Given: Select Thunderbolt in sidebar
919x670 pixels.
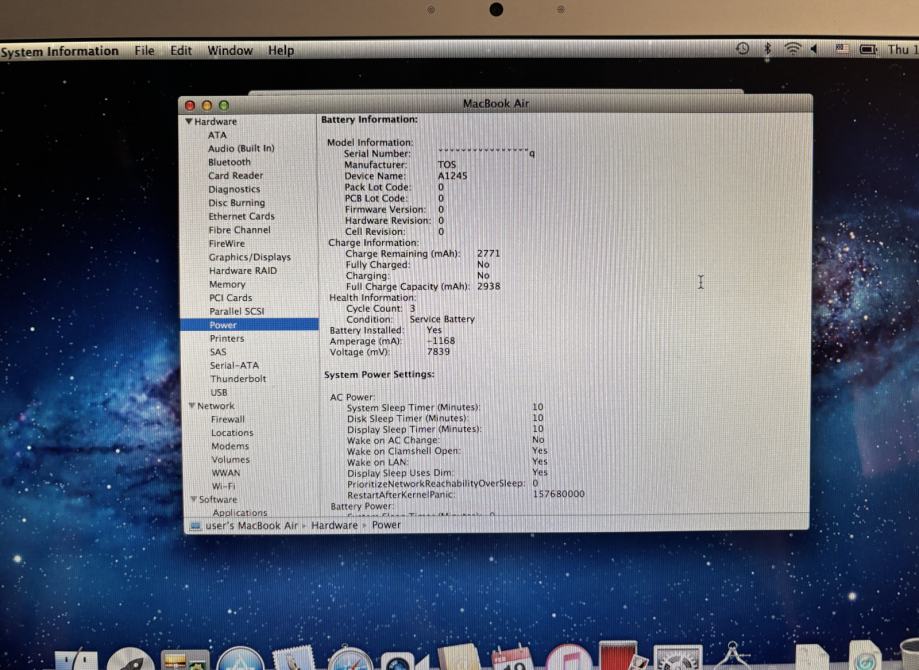Looking at the screenshot, I should point(238,379).
